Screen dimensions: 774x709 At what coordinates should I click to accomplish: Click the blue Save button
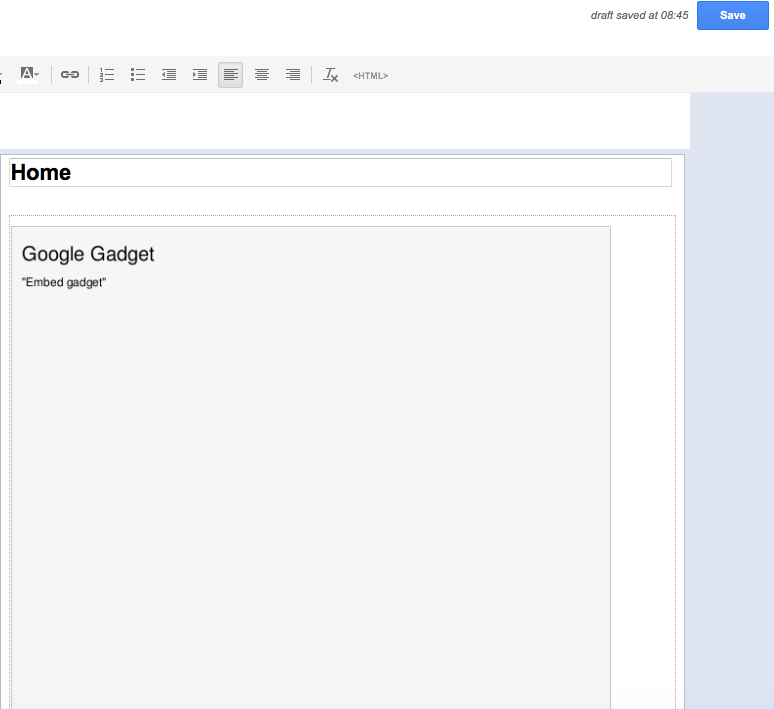pos(732,15)
